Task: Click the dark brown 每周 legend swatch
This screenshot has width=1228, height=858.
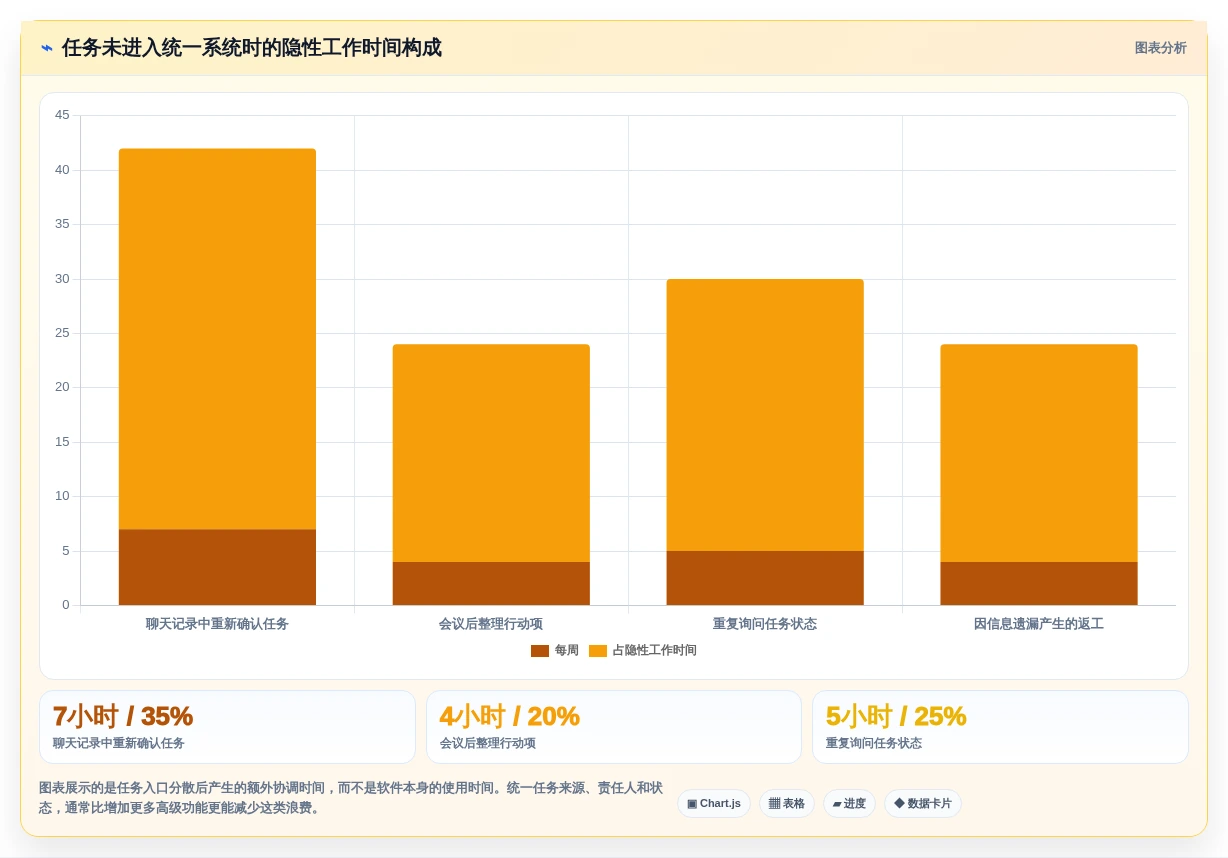Action: (539, 651)
